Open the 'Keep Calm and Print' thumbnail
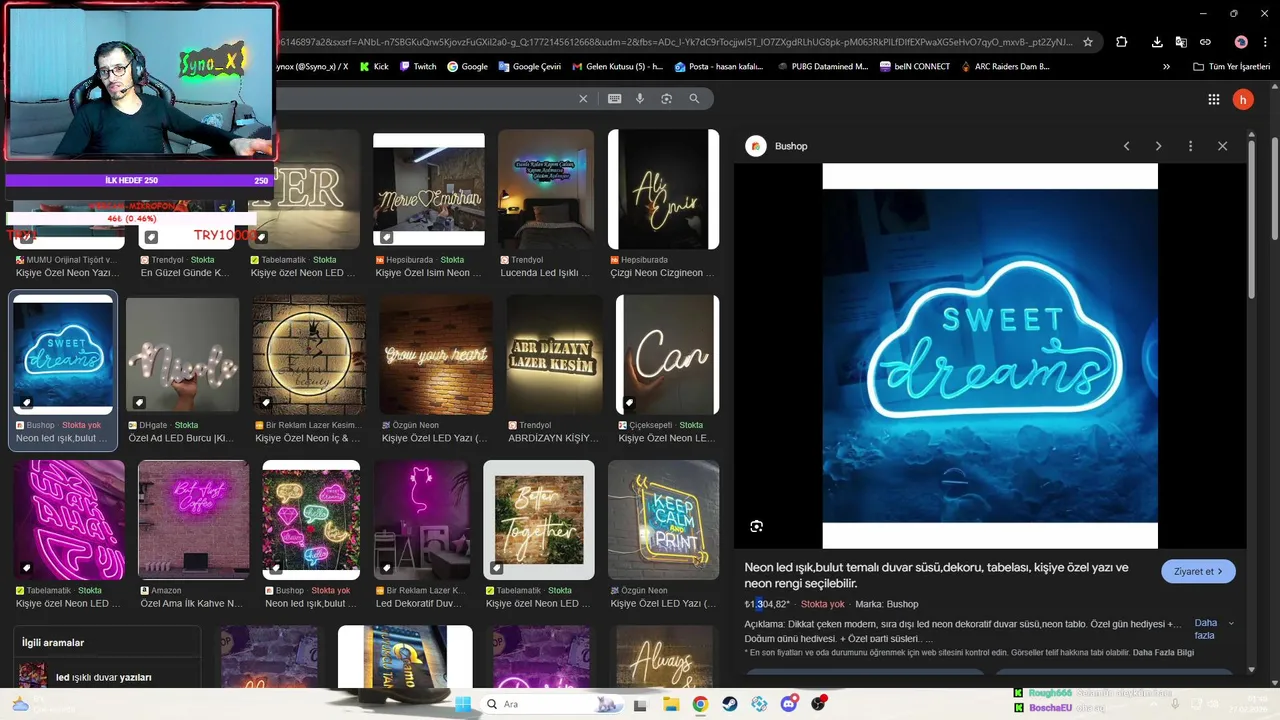Image resolution: width=1280 pixels, height=720 pixels. coord(663,520)
